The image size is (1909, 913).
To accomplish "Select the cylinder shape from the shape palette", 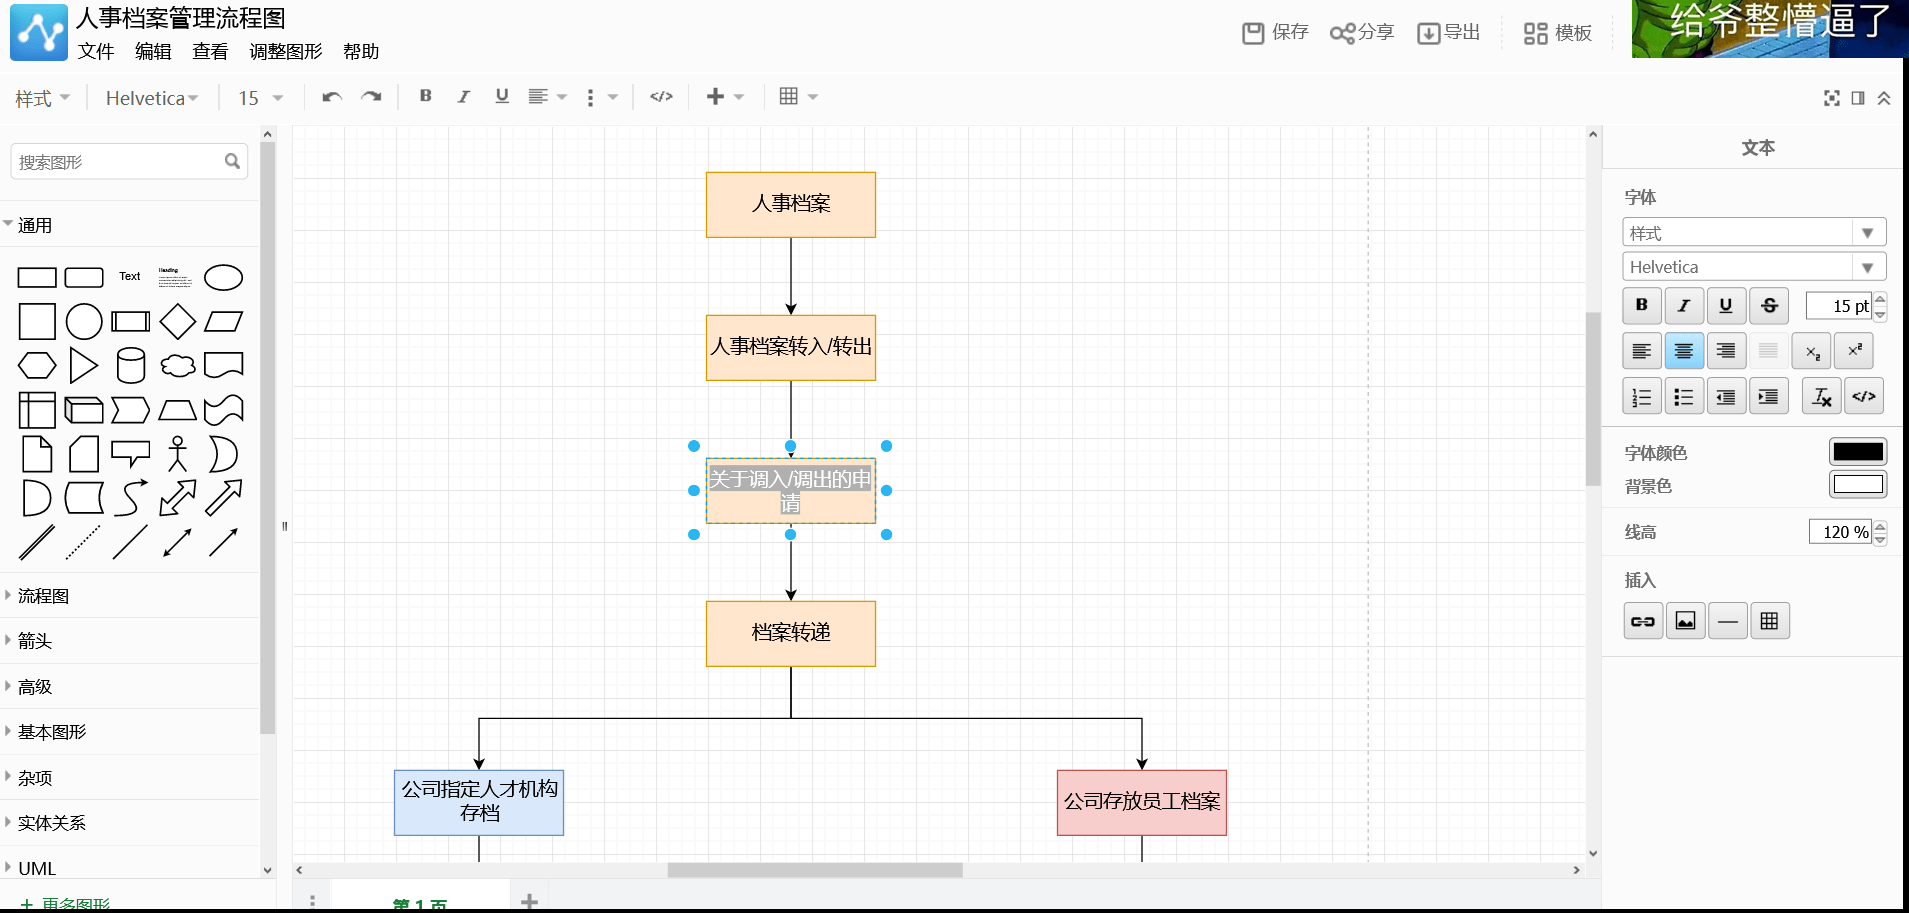I will point(131,366).
